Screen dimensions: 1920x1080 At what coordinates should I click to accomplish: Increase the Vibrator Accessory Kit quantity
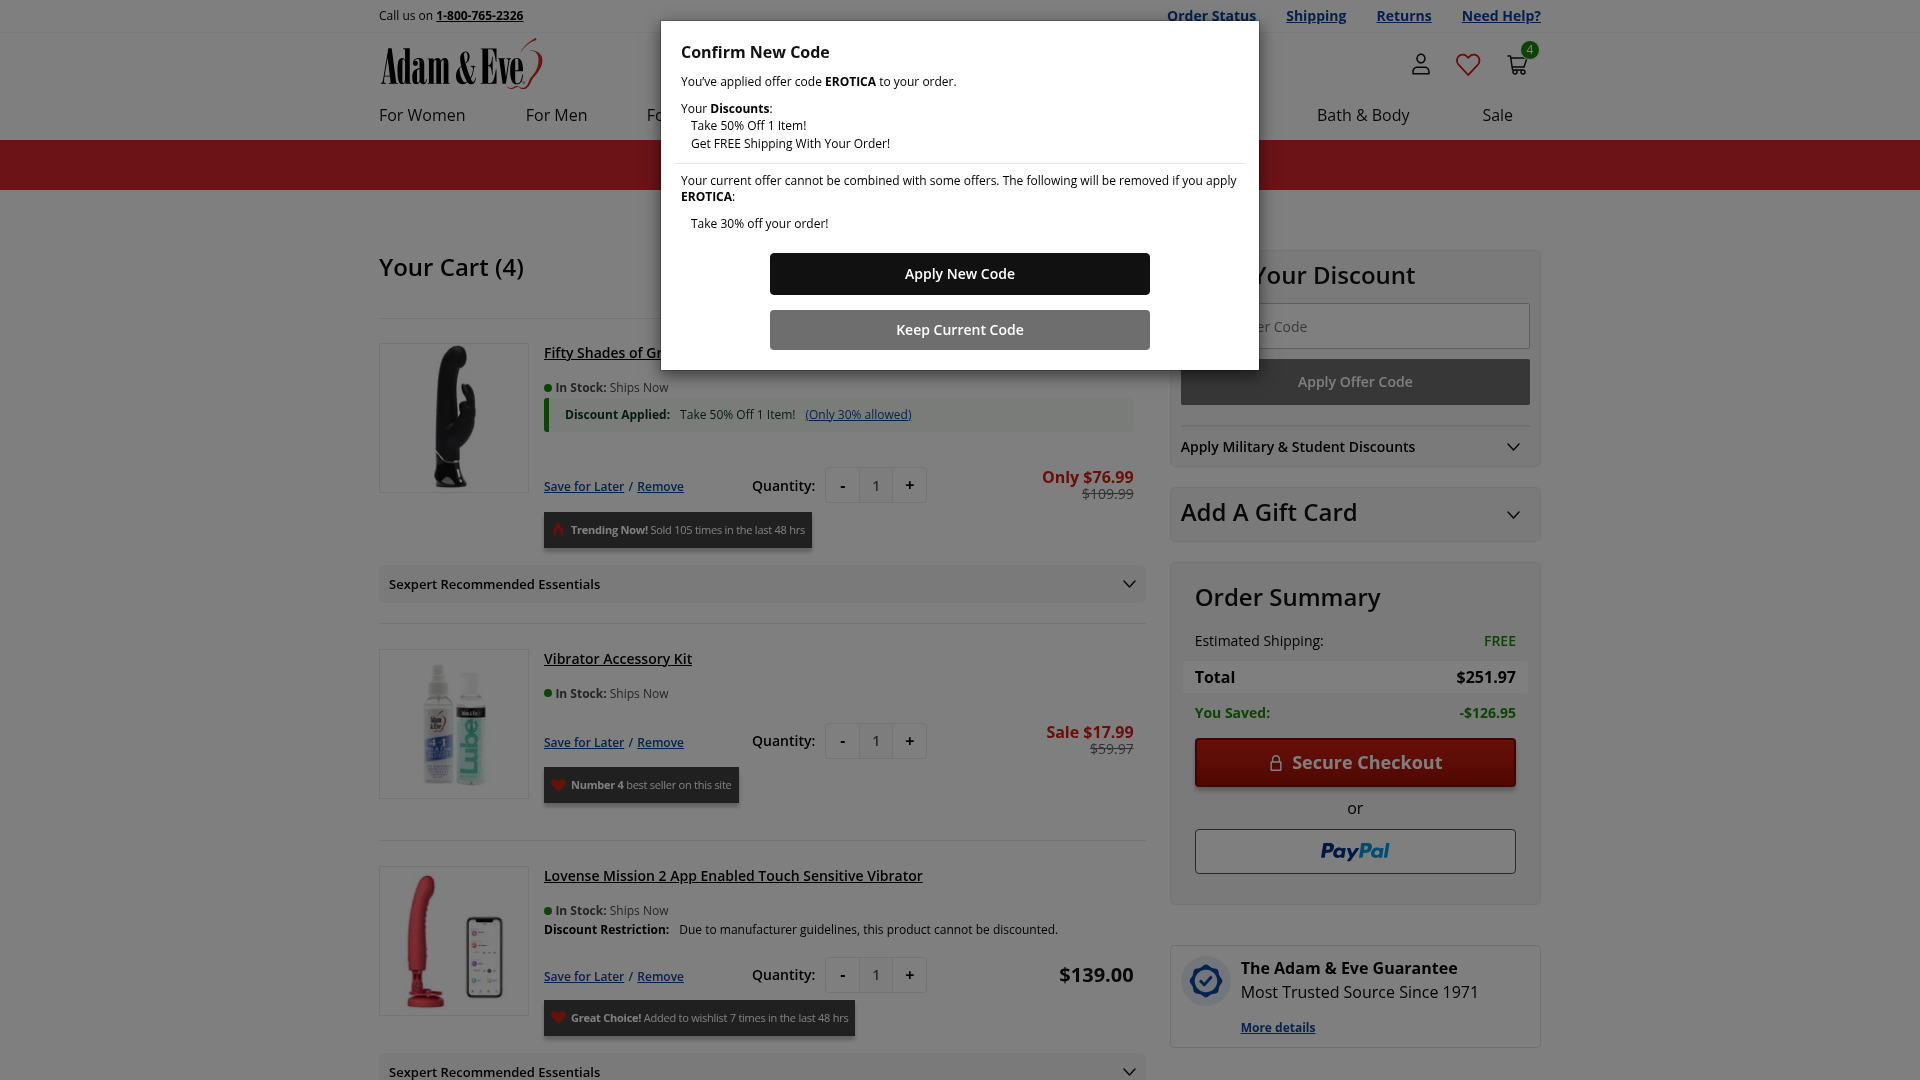tap(909, 741)
